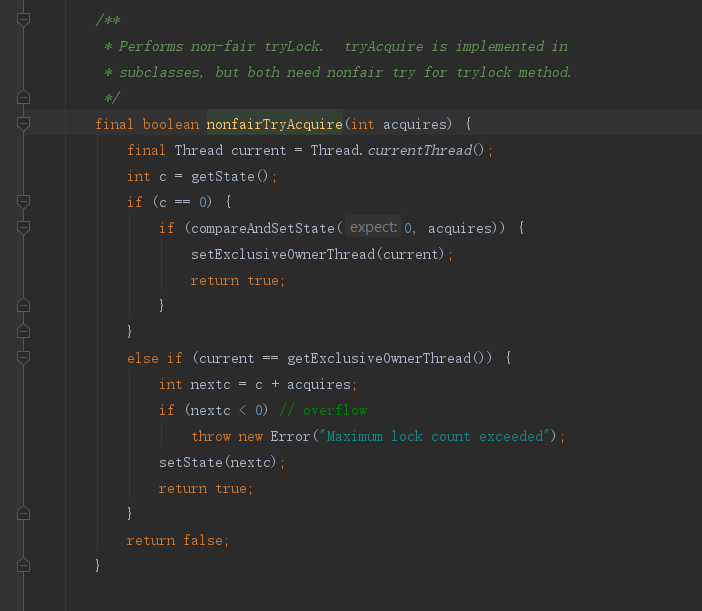
Task: Click 'return true' after setExclusiveOwnerThread
Action: click(x=238, y=280)
